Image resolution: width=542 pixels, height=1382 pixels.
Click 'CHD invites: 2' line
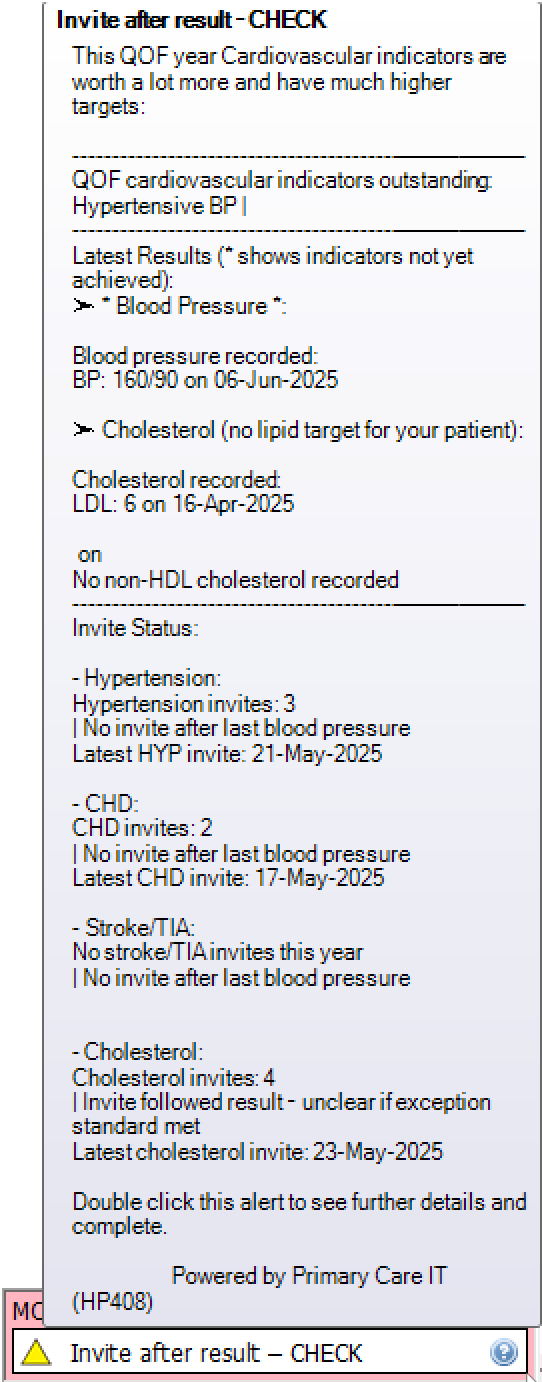coord(142,828)
